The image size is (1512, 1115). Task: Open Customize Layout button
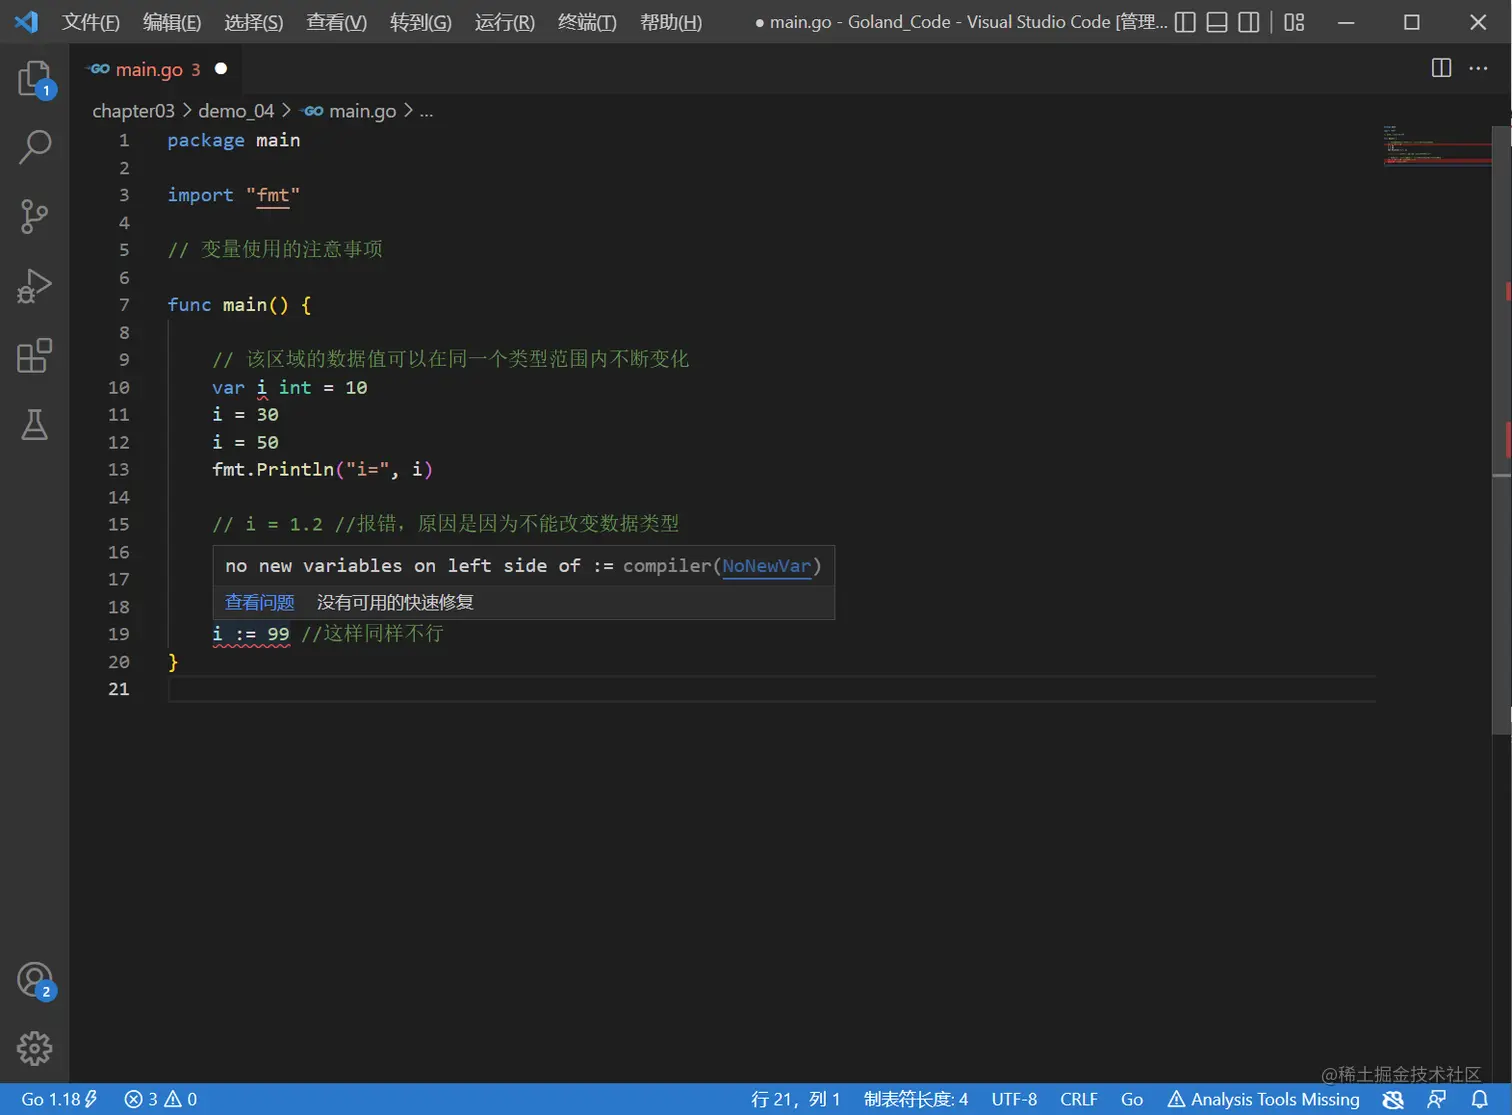click(x=1294, y=22)
